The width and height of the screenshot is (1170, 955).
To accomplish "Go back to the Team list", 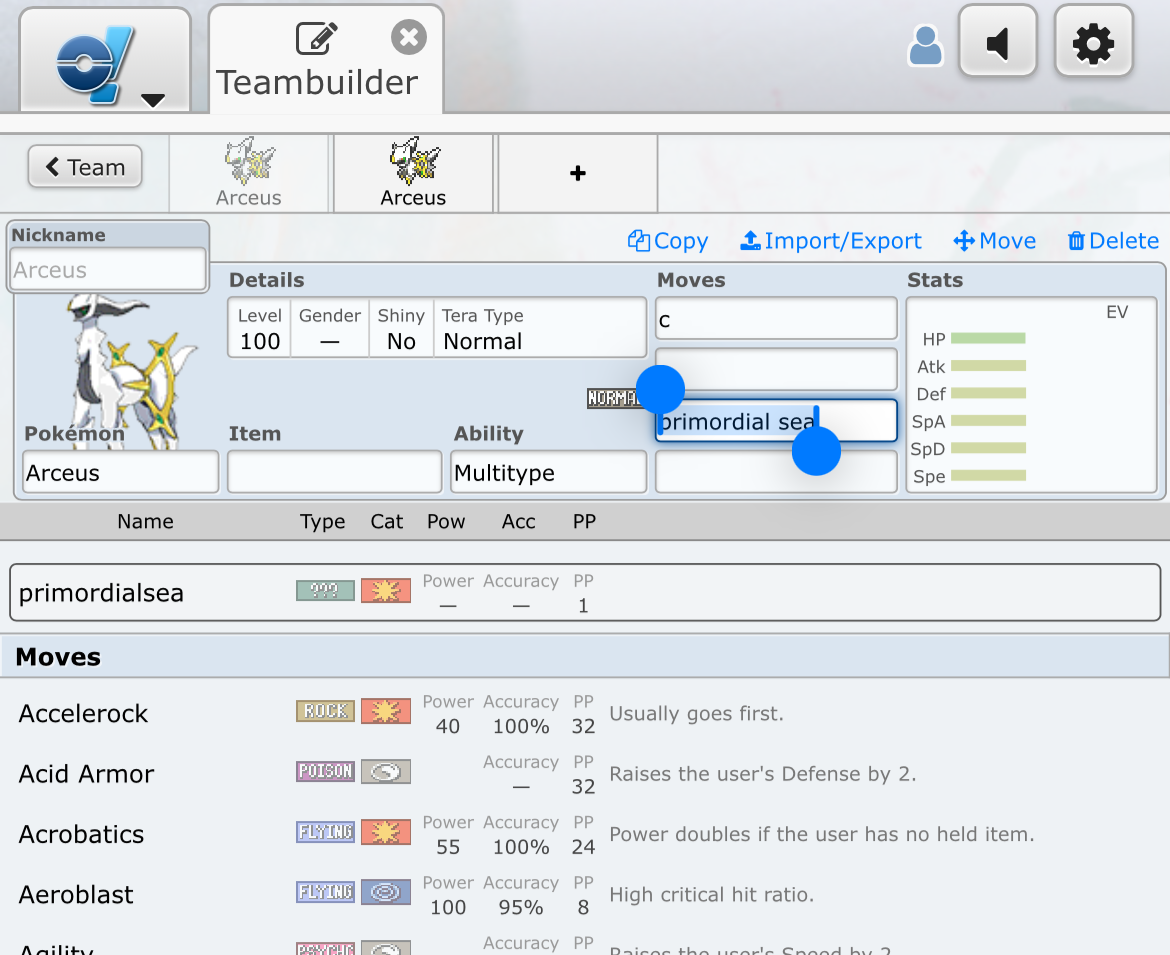I will [x=85, y=166].
